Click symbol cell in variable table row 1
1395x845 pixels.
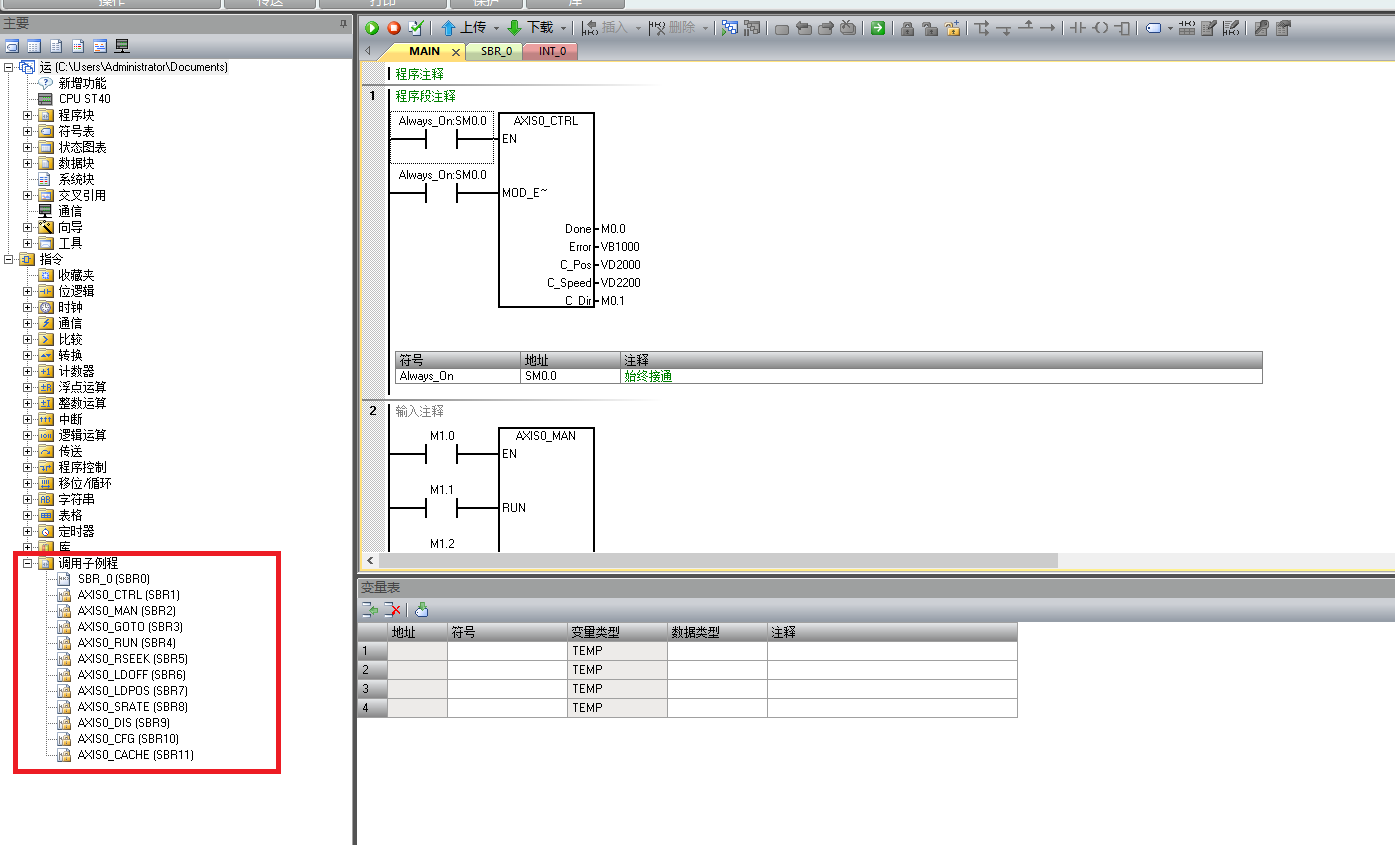pos(506,651)
